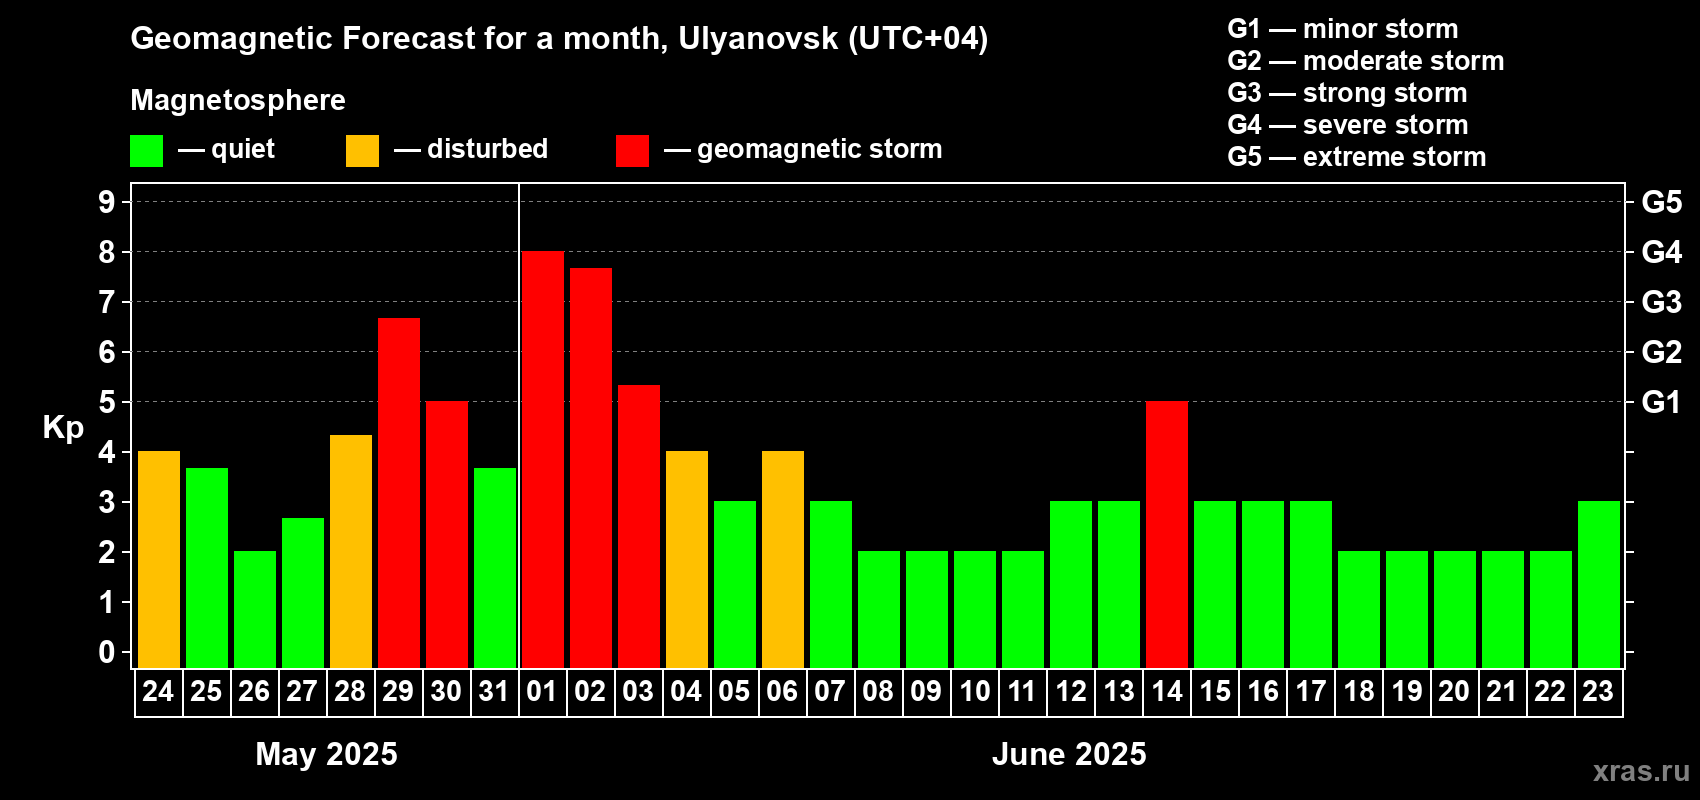Click date label 31 on the axis
The width and height of the screenshot is (1700, 800).
point(494,691)
